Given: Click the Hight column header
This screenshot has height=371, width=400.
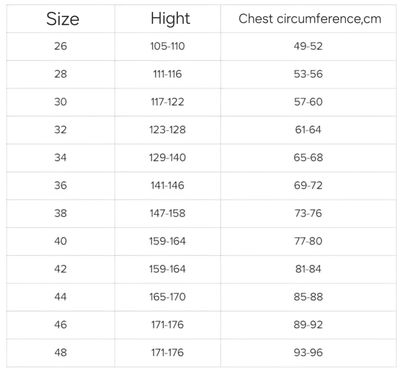Looking at the screenshot, I should tap(170, 19).
